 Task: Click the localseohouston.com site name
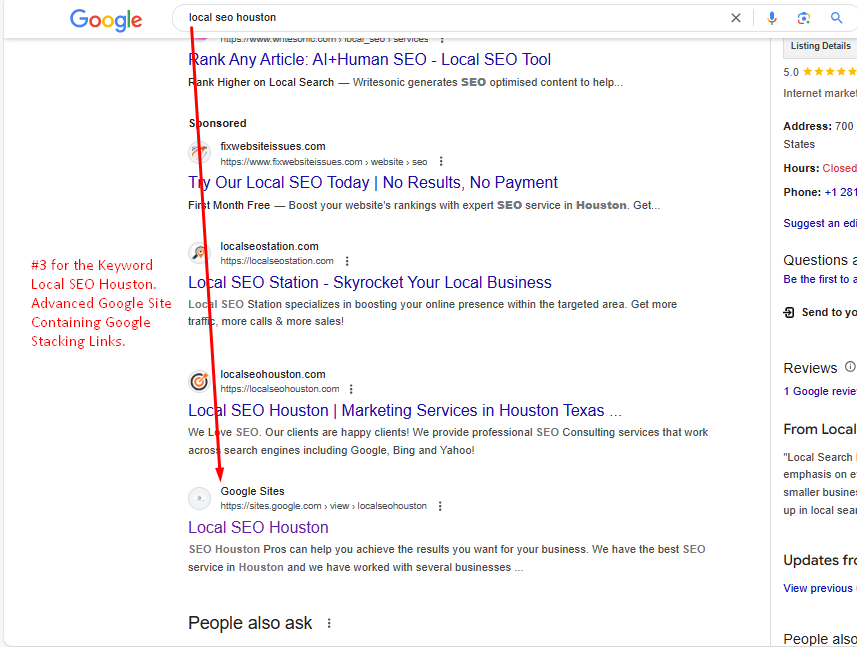point(273,374)
